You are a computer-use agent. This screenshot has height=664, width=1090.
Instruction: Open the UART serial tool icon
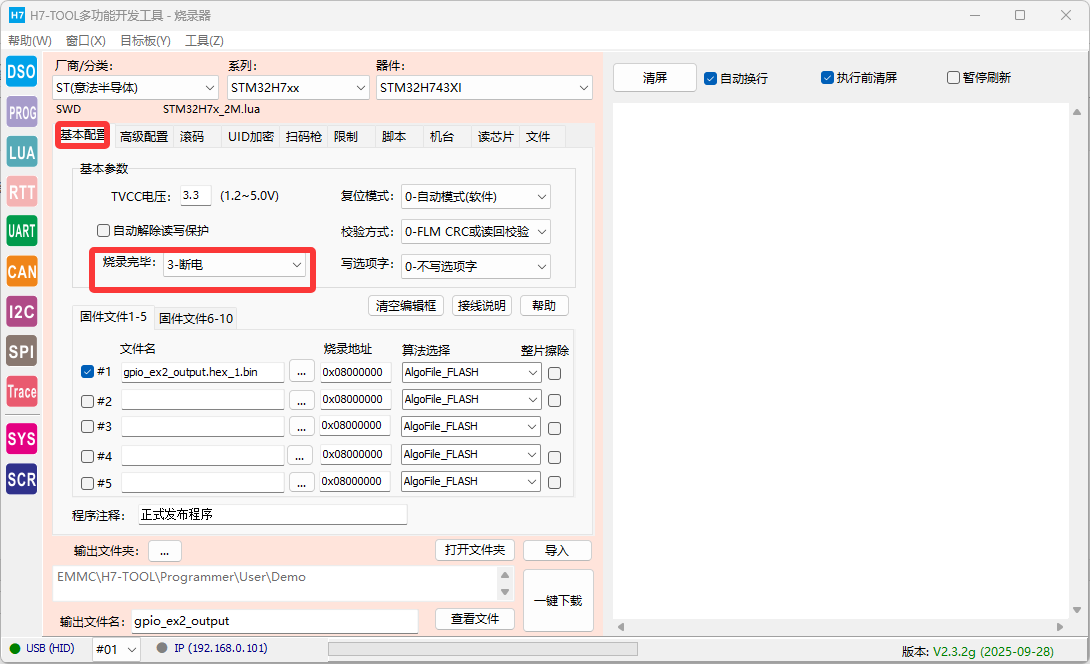(21, 231)
